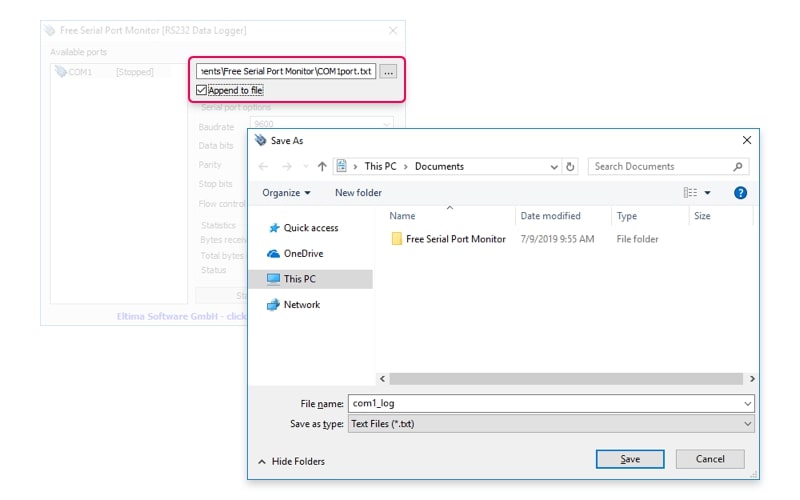This screenshot has width=800, height=500.
Task: Click the Save As dialog title icon
Action: 261,140
